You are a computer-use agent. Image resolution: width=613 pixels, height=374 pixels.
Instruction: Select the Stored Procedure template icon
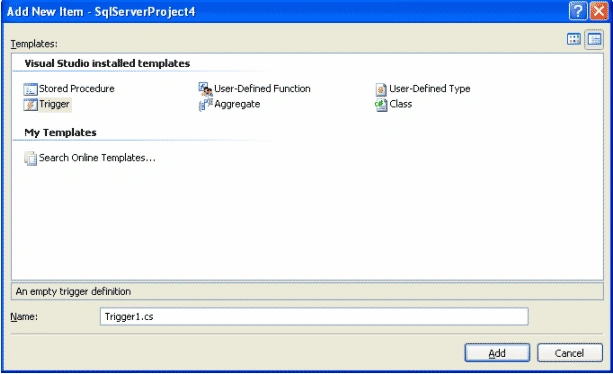pos(30,89)
